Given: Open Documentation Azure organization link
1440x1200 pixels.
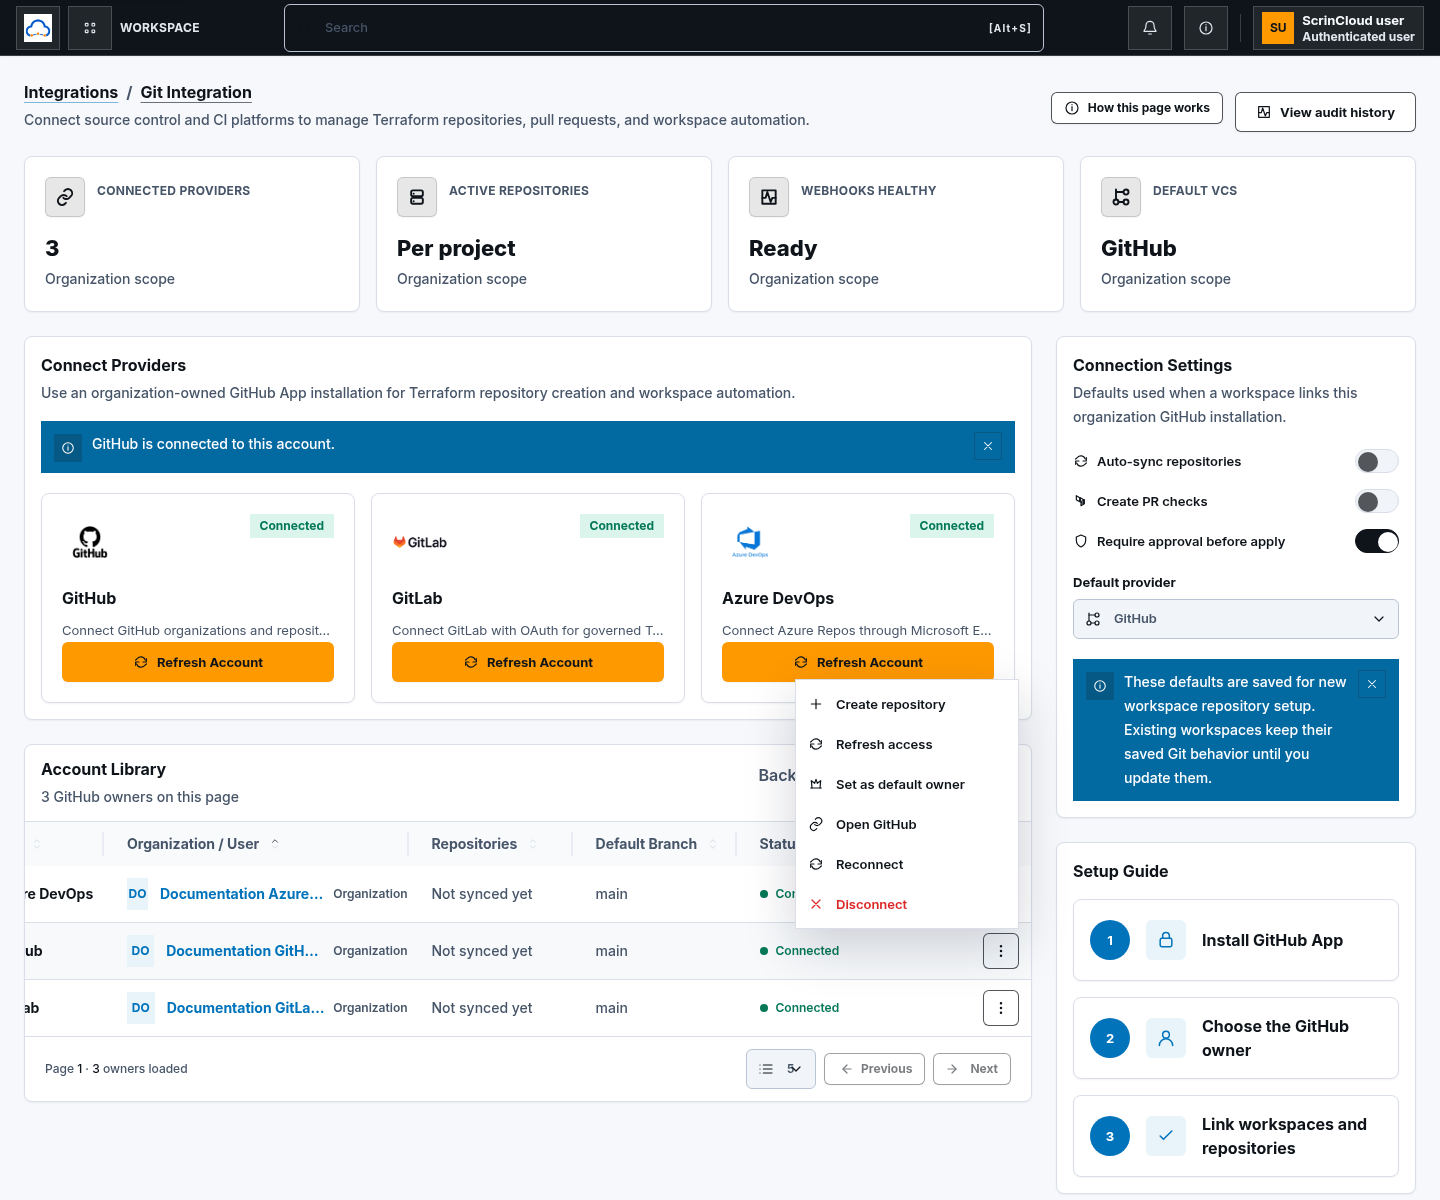Looking at the screenshot, I should [x=241, y=894].
